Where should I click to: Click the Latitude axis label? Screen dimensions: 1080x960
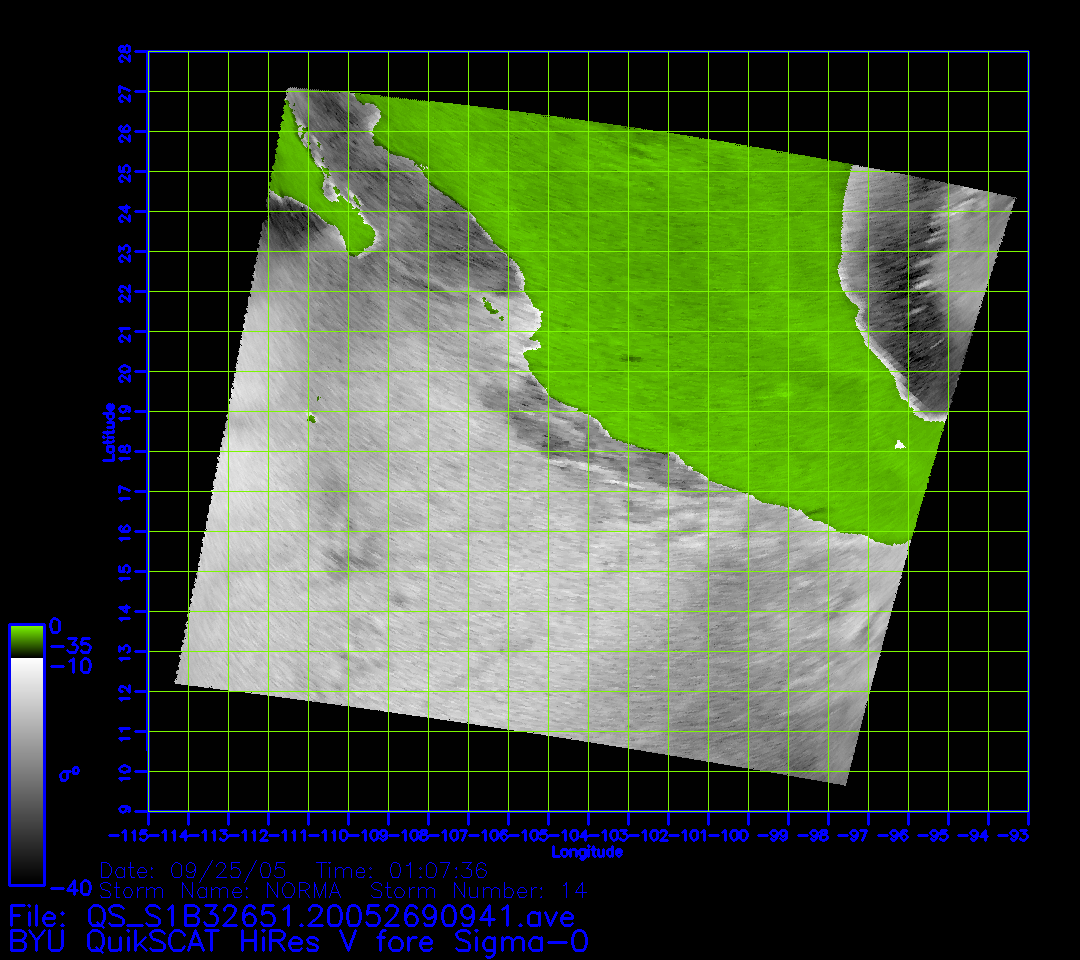(x=106, y=432)
